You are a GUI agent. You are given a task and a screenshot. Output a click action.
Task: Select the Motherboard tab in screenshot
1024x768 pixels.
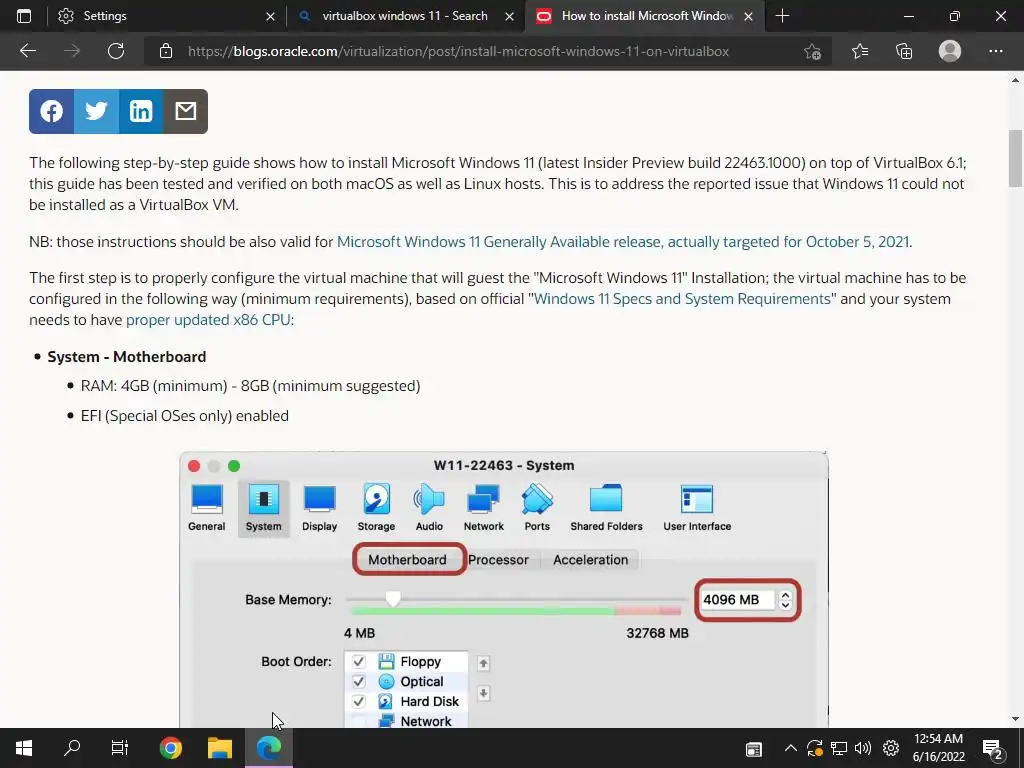408,560
